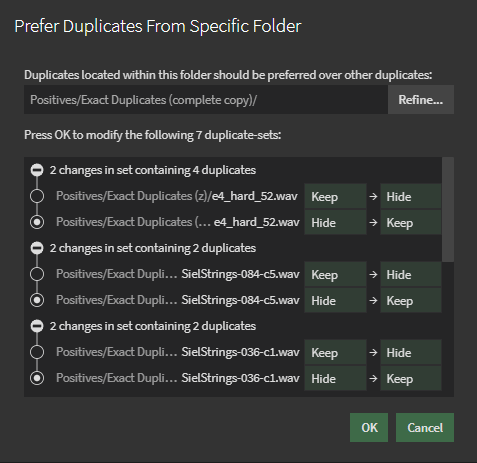Collapse the SielStrings-084-c5.wav duplicate set
This screenshot has width=477, height=463.
click(37, 248)
